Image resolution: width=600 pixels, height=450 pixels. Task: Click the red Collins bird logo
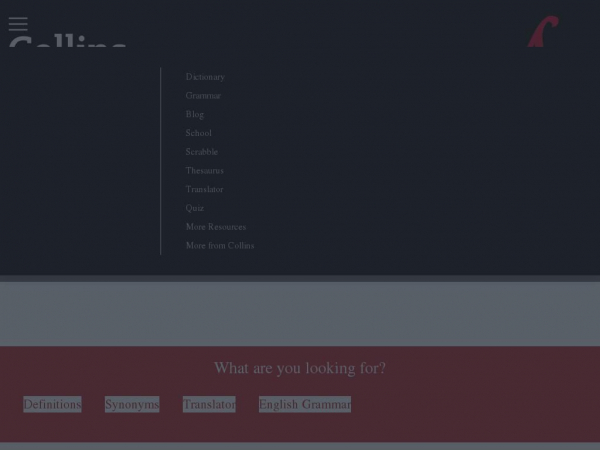(543, 31)
